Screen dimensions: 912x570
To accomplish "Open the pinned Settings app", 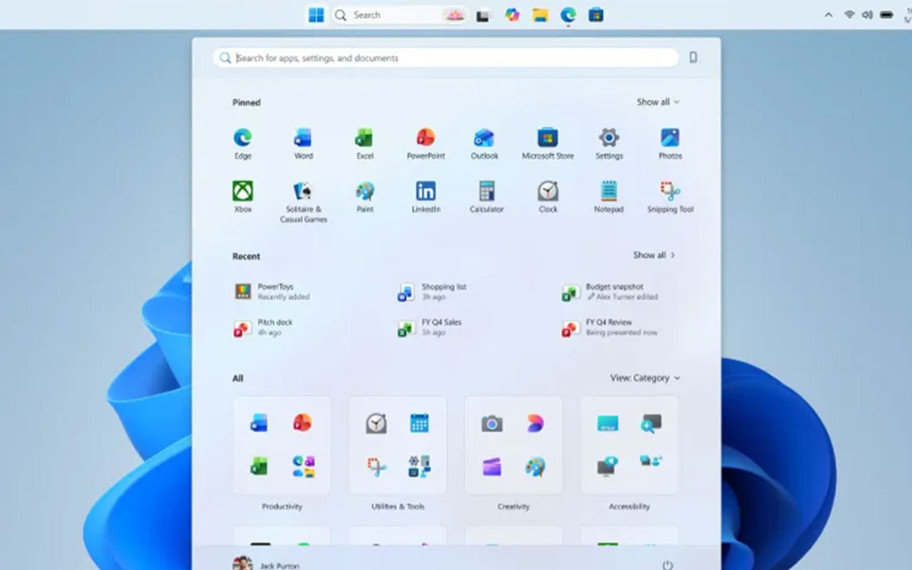I will point(609,143).
